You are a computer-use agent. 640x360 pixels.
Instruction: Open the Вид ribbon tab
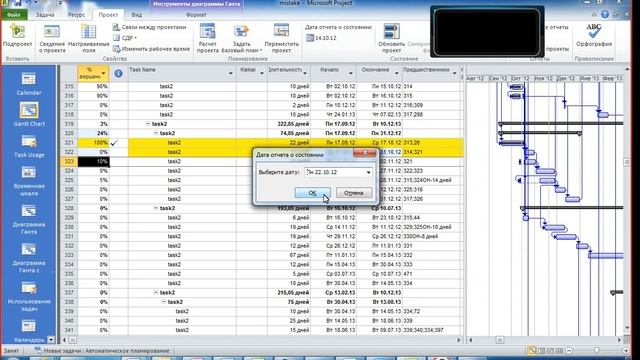pos(137,15)
